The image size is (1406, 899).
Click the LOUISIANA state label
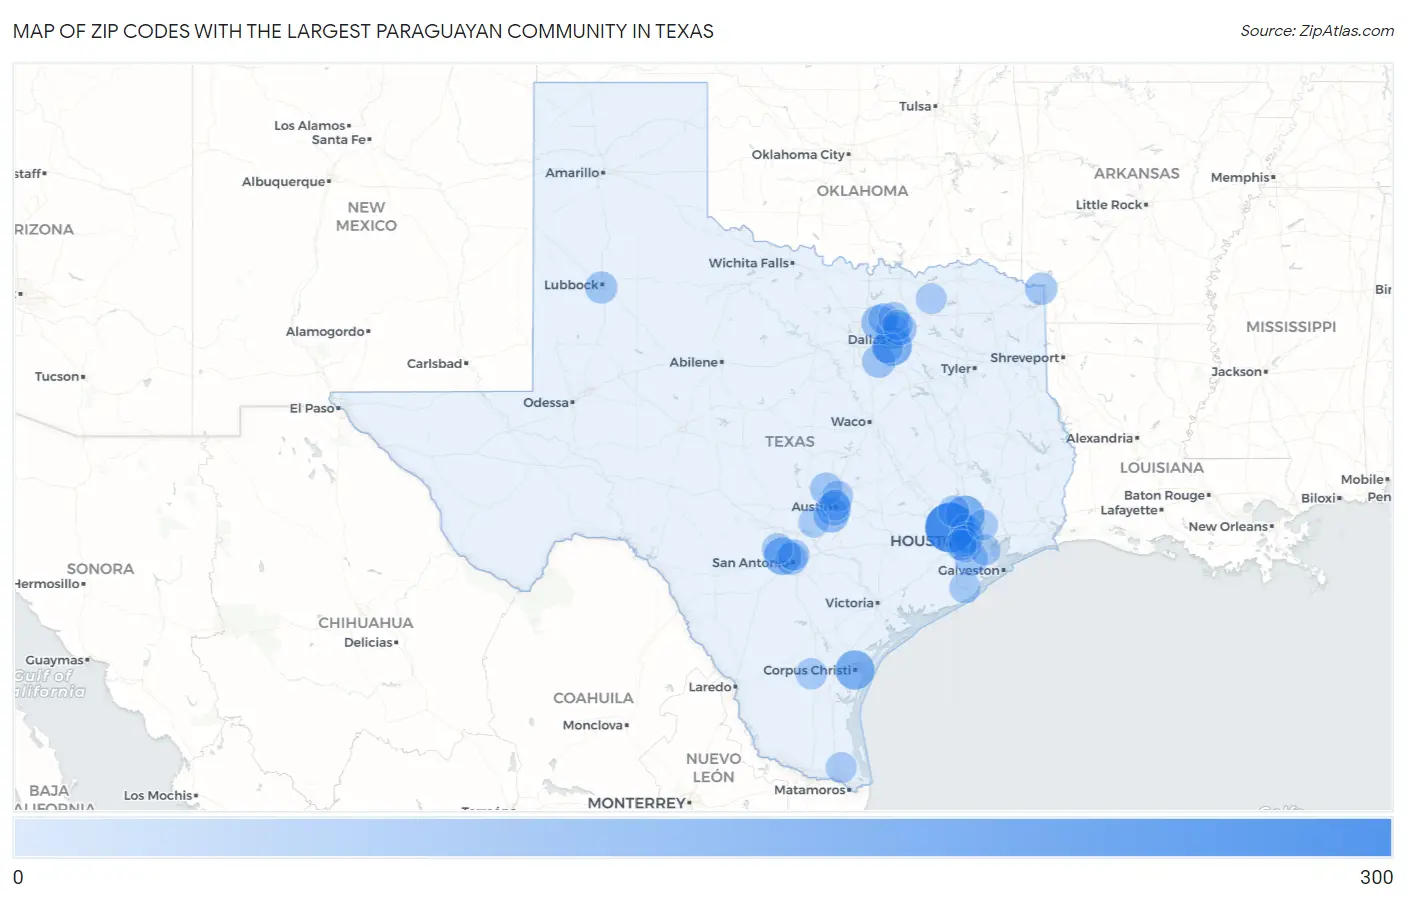(1162, 468)
